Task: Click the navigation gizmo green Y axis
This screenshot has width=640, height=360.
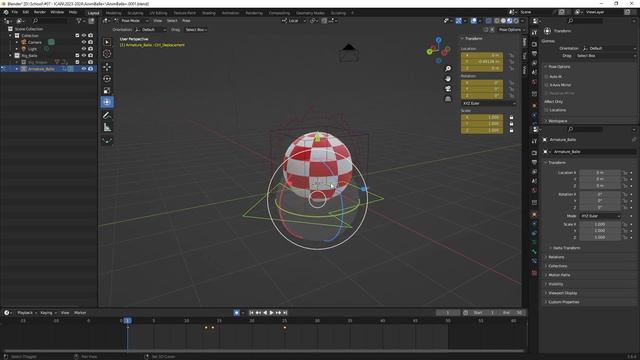Action: tap(429, 52)
